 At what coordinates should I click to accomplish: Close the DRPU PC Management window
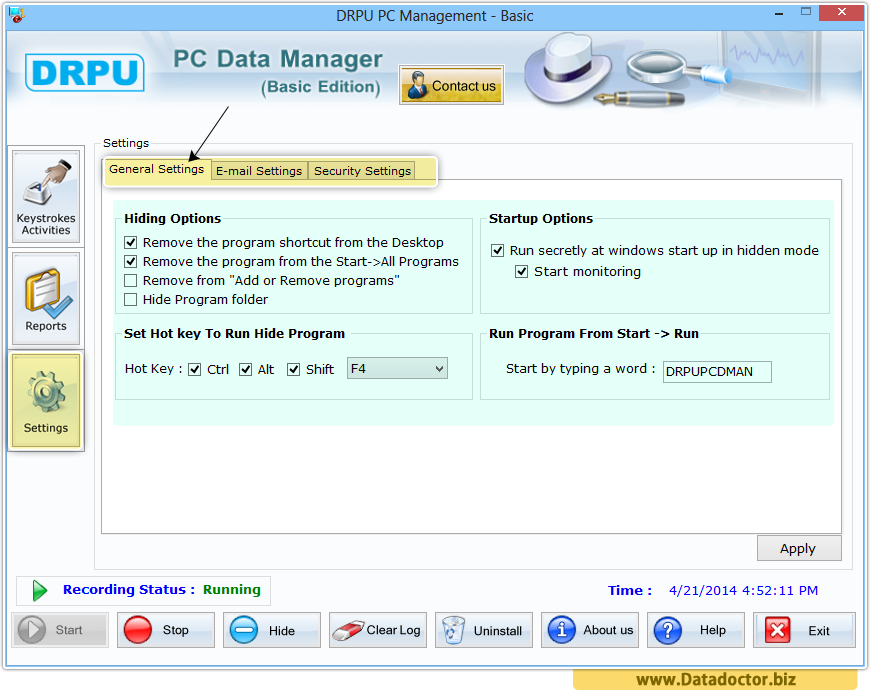pyautogui.click(x=841, y=12)
